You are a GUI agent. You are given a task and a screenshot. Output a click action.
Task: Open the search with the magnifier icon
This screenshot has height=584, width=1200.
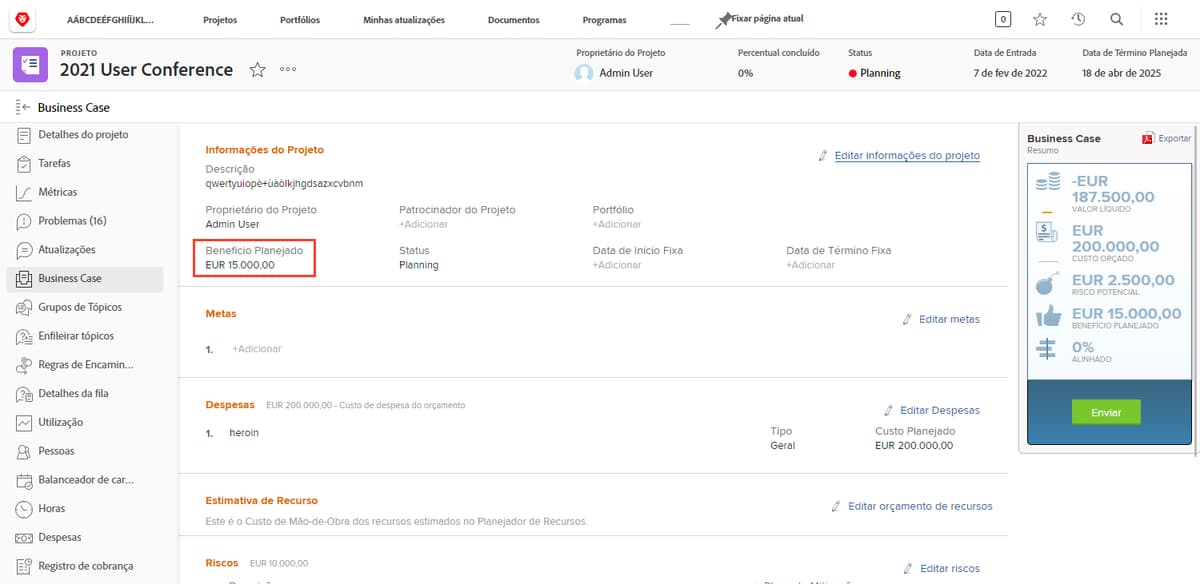[x=1118, y=18]
